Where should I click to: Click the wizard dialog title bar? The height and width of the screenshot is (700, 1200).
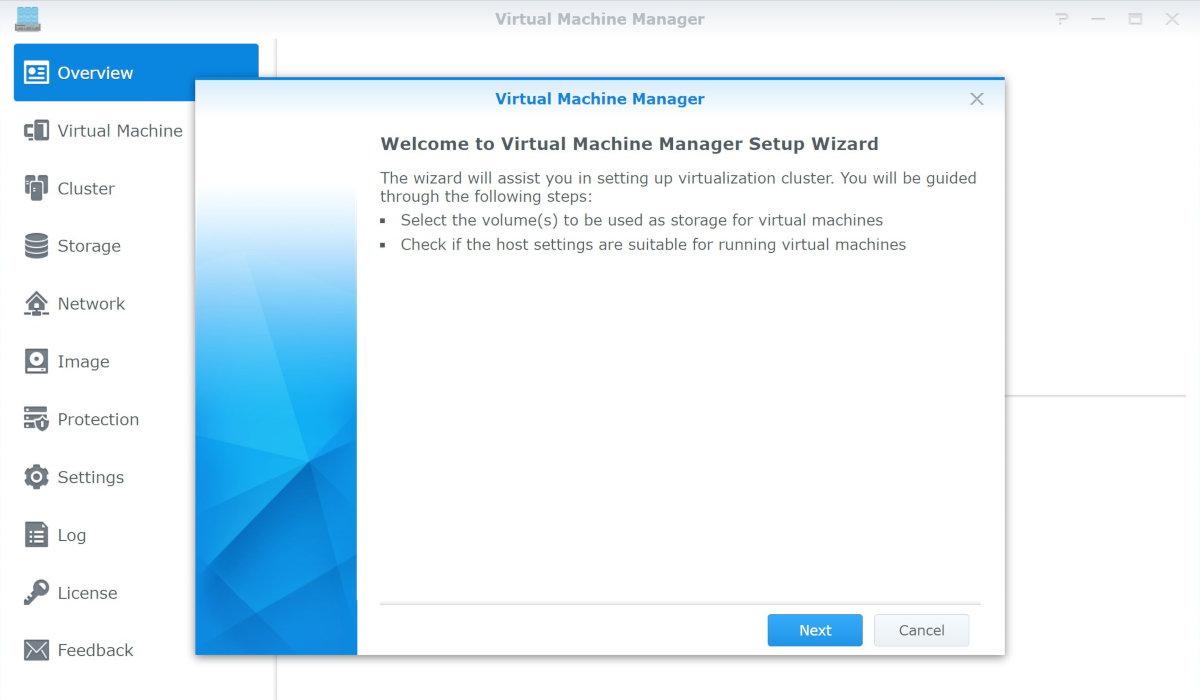tap(600, 99)
